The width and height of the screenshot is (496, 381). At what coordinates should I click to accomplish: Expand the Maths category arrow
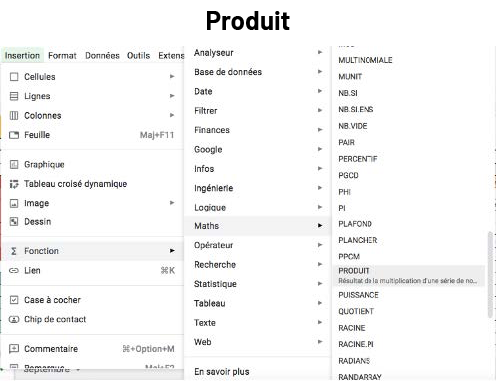(320, 226)
